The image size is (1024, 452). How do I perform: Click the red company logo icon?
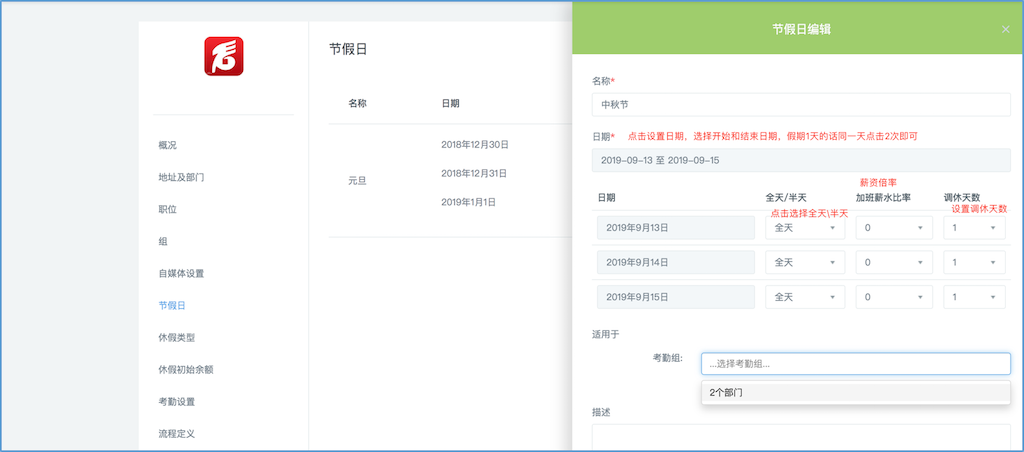223,56
